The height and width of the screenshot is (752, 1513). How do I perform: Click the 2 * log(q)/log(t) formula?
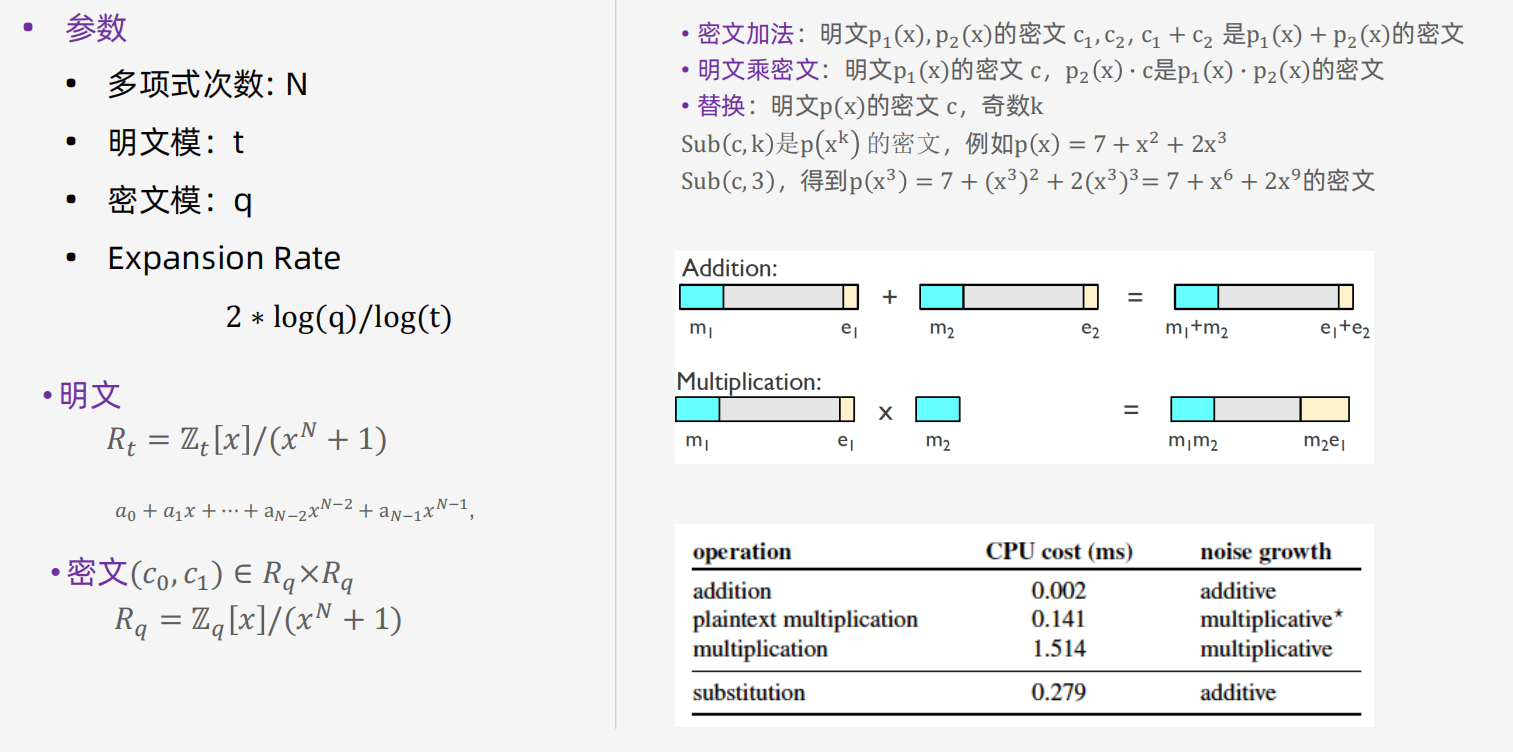point(339,318)
